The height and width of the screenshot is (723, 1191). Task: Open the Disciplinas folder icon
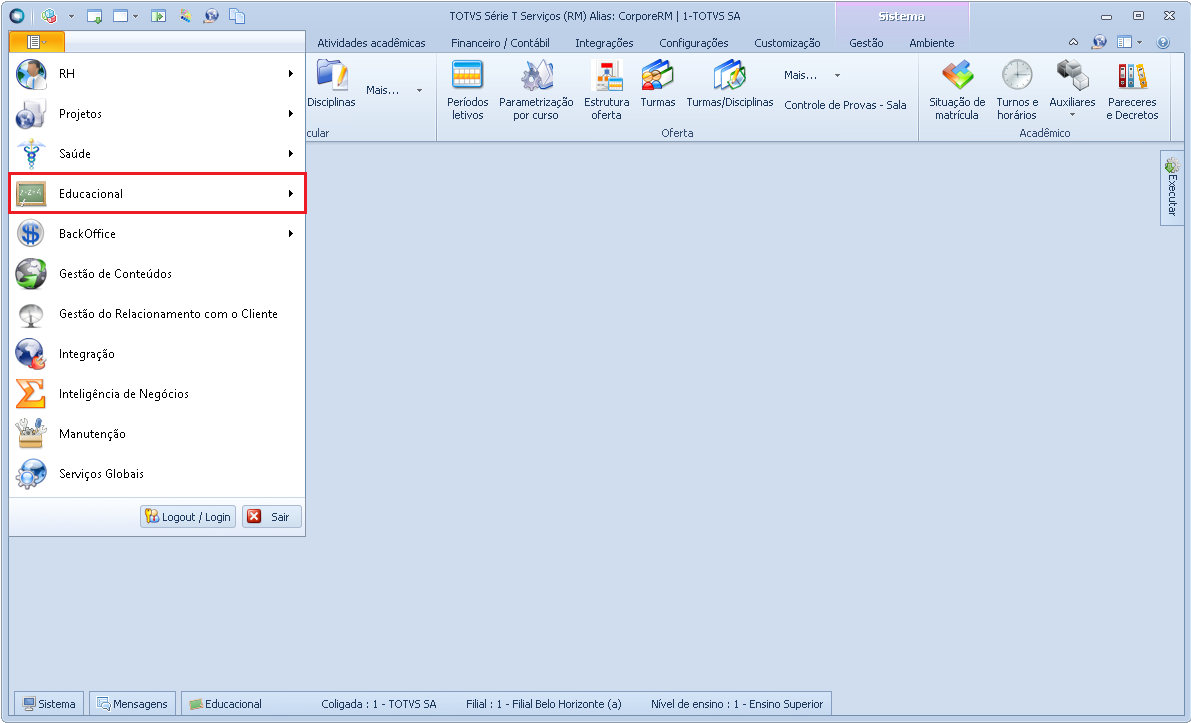point(332,75)
